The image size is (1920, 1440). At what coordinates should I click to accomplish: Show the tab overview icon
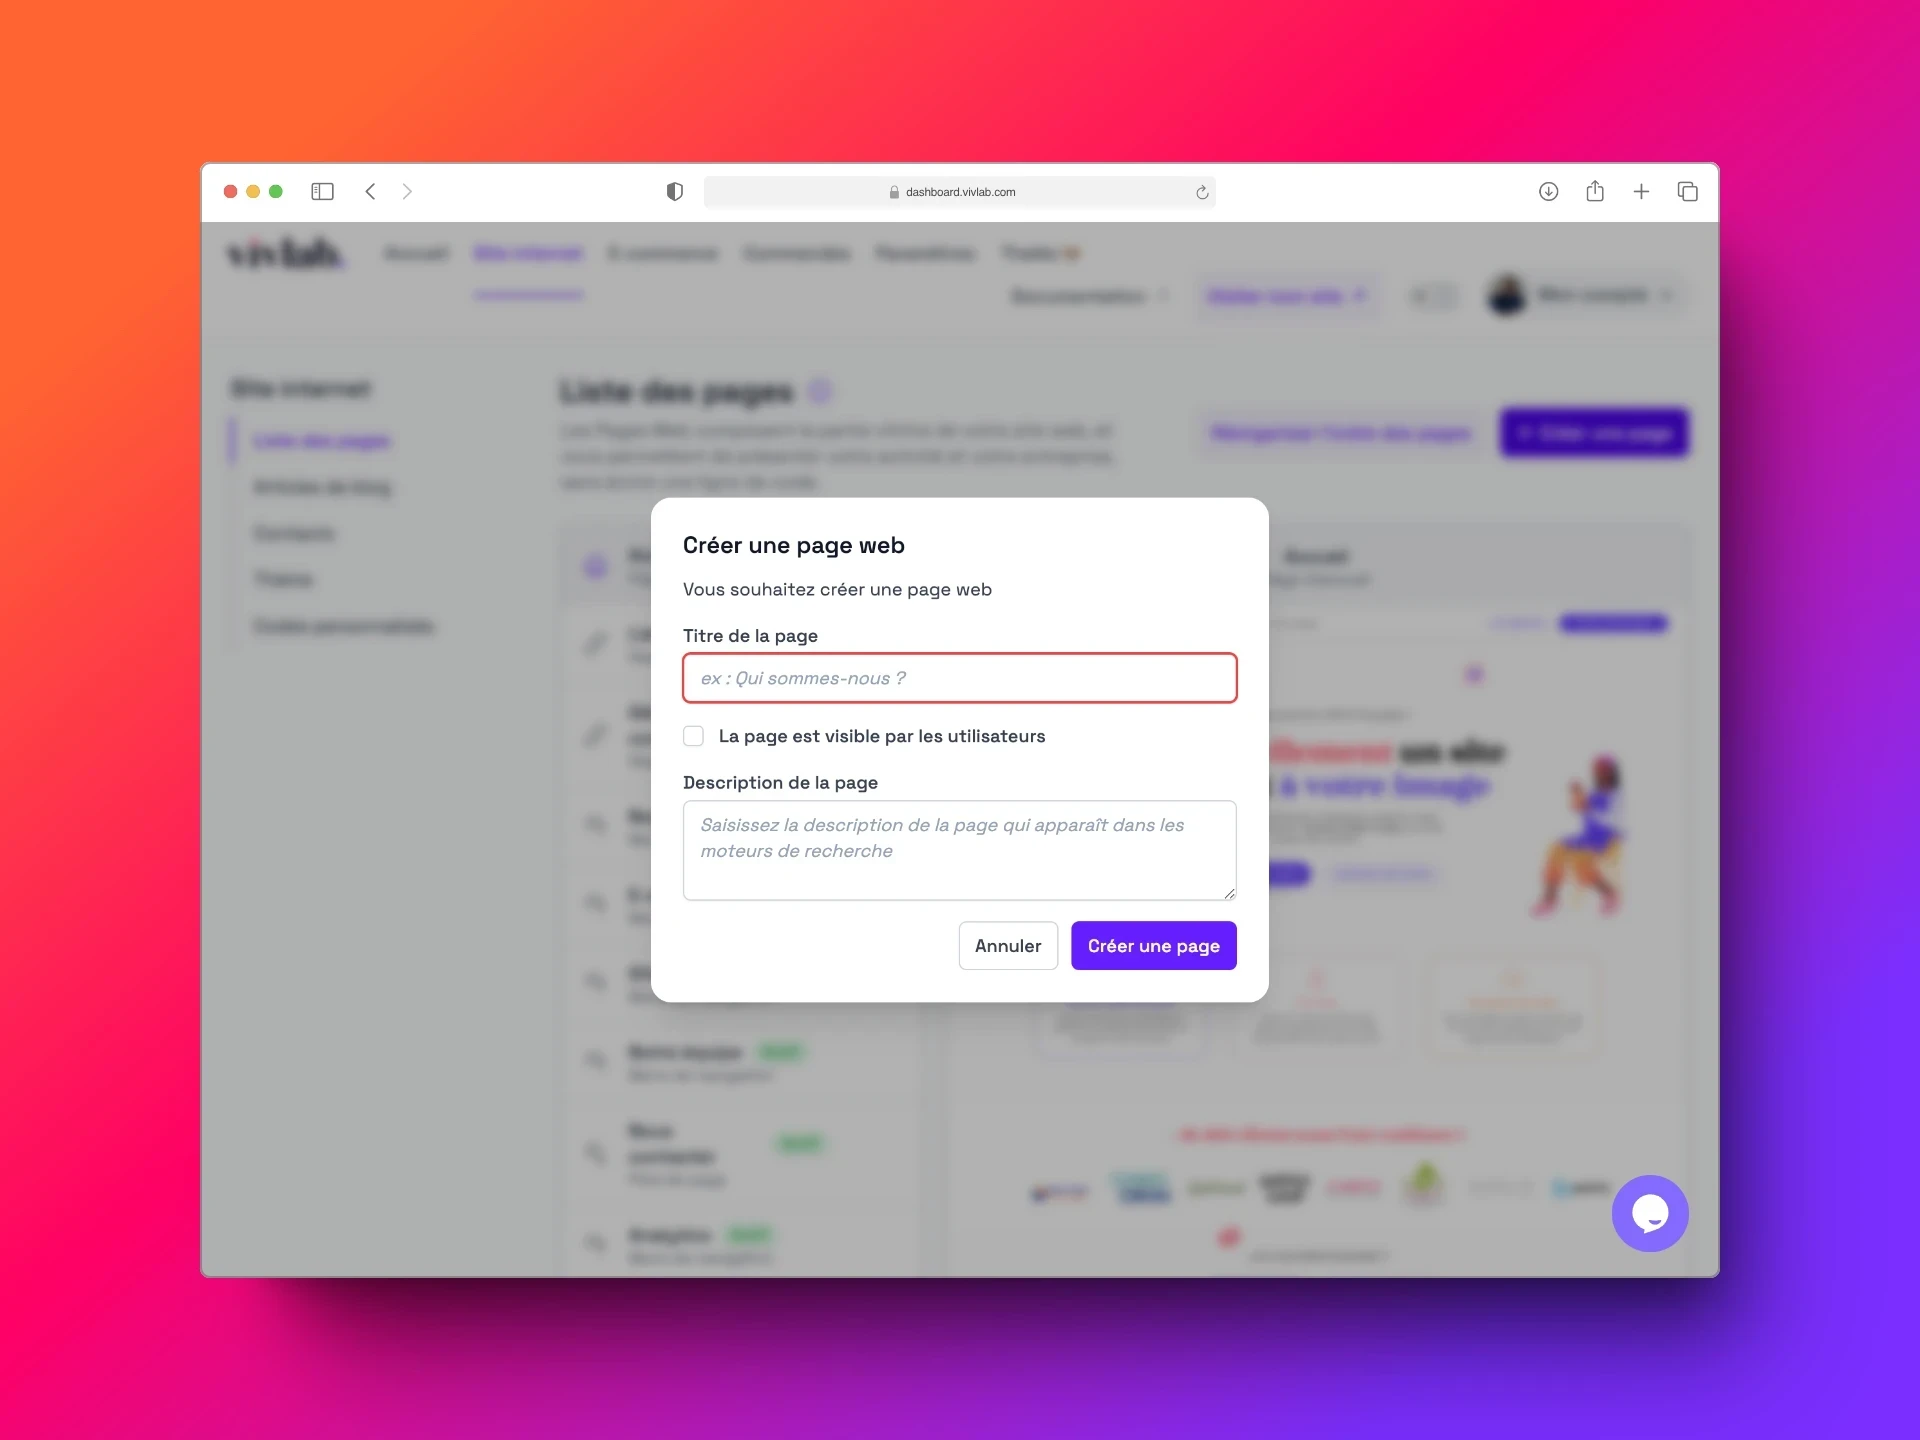pos(1687,191)
